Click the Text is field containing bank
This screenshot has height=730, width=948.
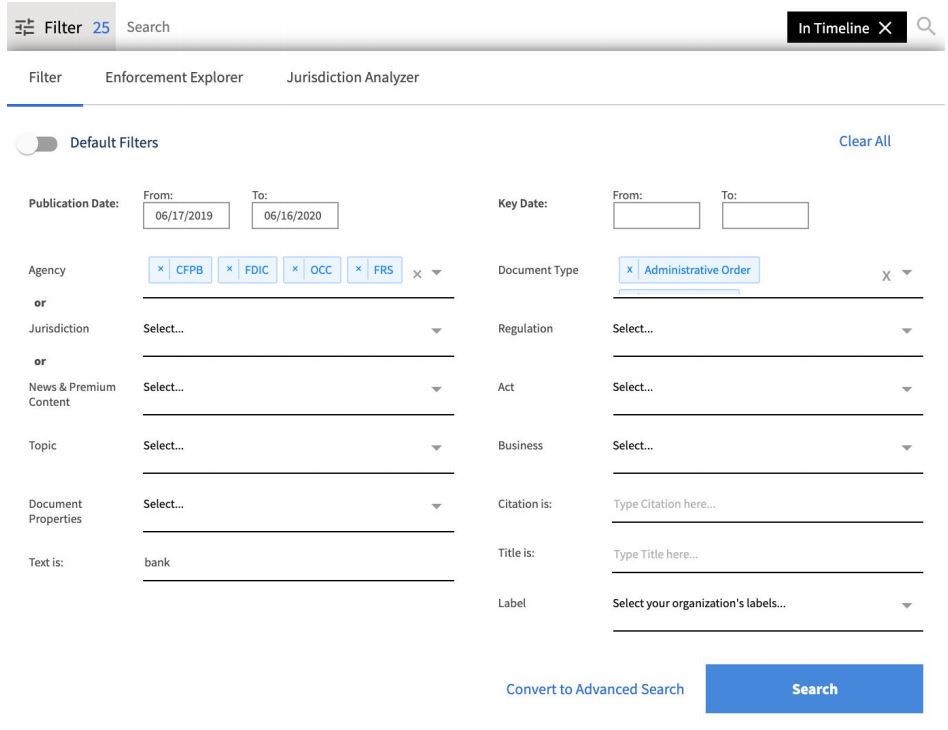(x=298, y=563)
